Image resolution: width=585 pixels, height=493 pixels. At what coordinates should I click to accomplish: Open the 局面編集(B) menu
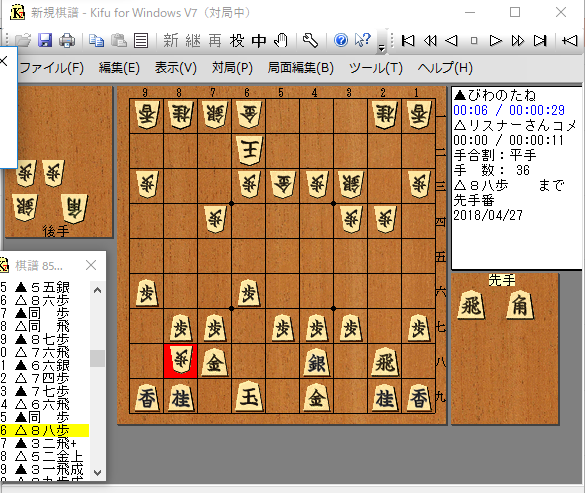point(300,68)
